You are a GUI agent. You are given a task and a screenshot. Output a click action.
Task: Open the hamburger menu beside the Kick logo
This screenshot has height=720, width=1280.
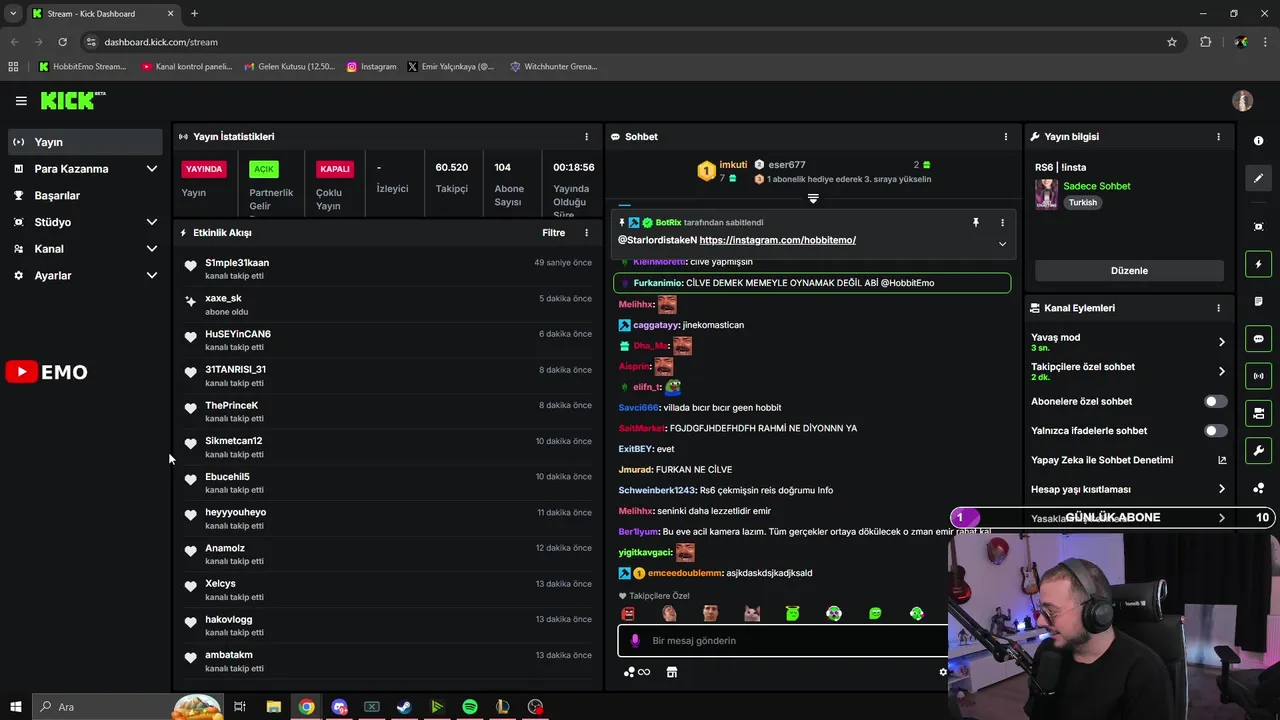(x=21, y=101)
